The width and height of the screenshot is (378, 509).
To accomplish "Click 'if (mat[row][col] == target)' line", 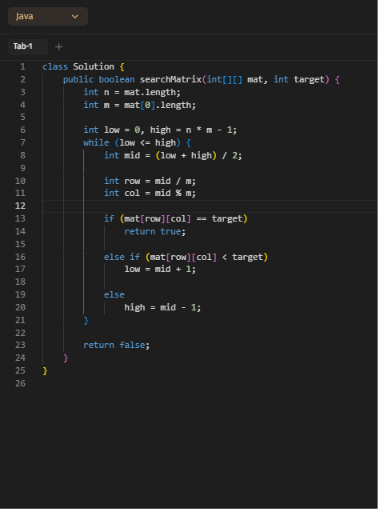I will pos(176,219).
